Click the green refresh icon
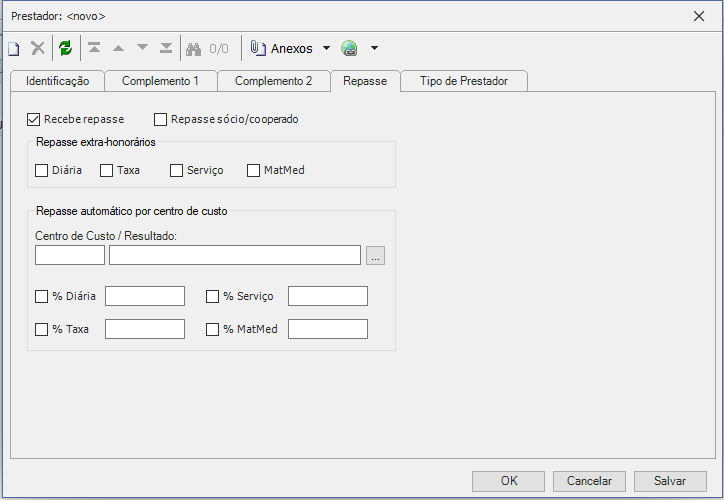This screenshot has width=724, height=500. tap(66, 48)
